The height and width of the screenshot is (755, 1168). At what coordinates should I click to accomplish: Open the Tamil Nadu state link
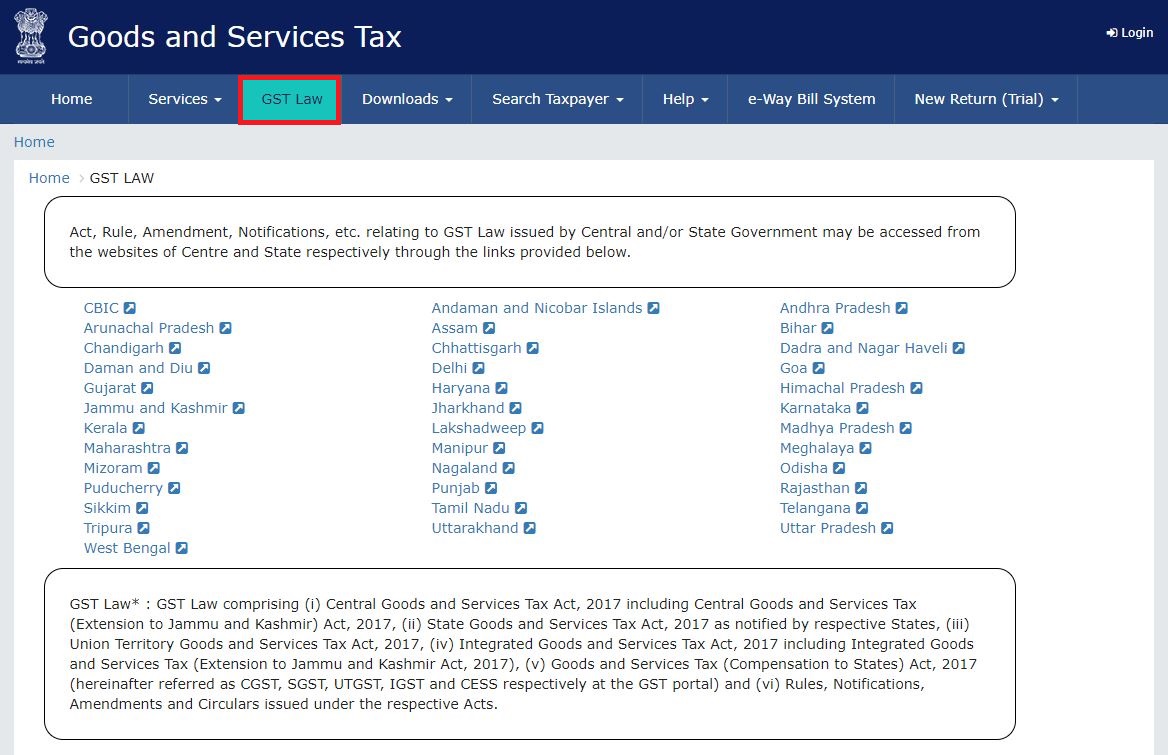point(470,507)
